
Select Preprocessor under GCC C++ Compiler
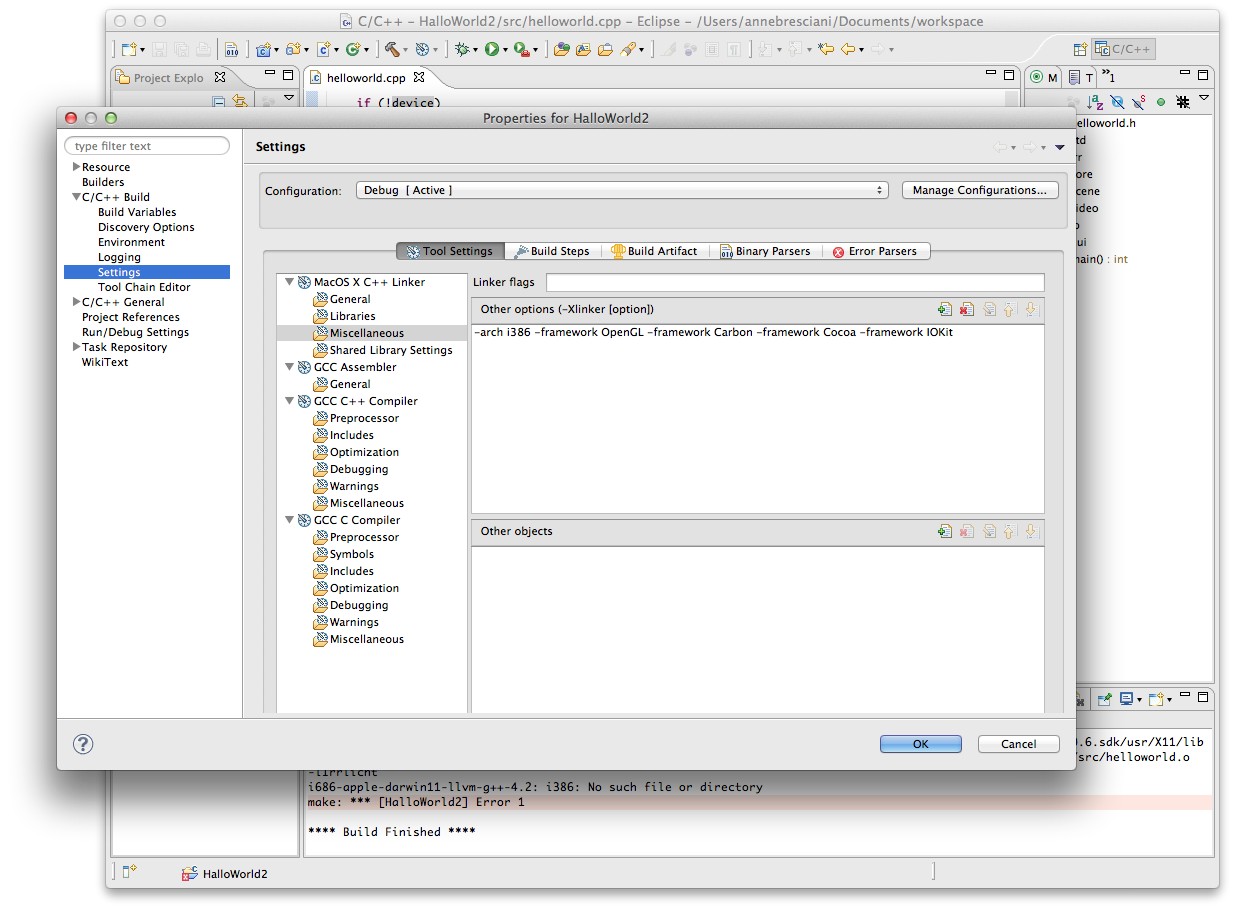click(x=364, y=418)
